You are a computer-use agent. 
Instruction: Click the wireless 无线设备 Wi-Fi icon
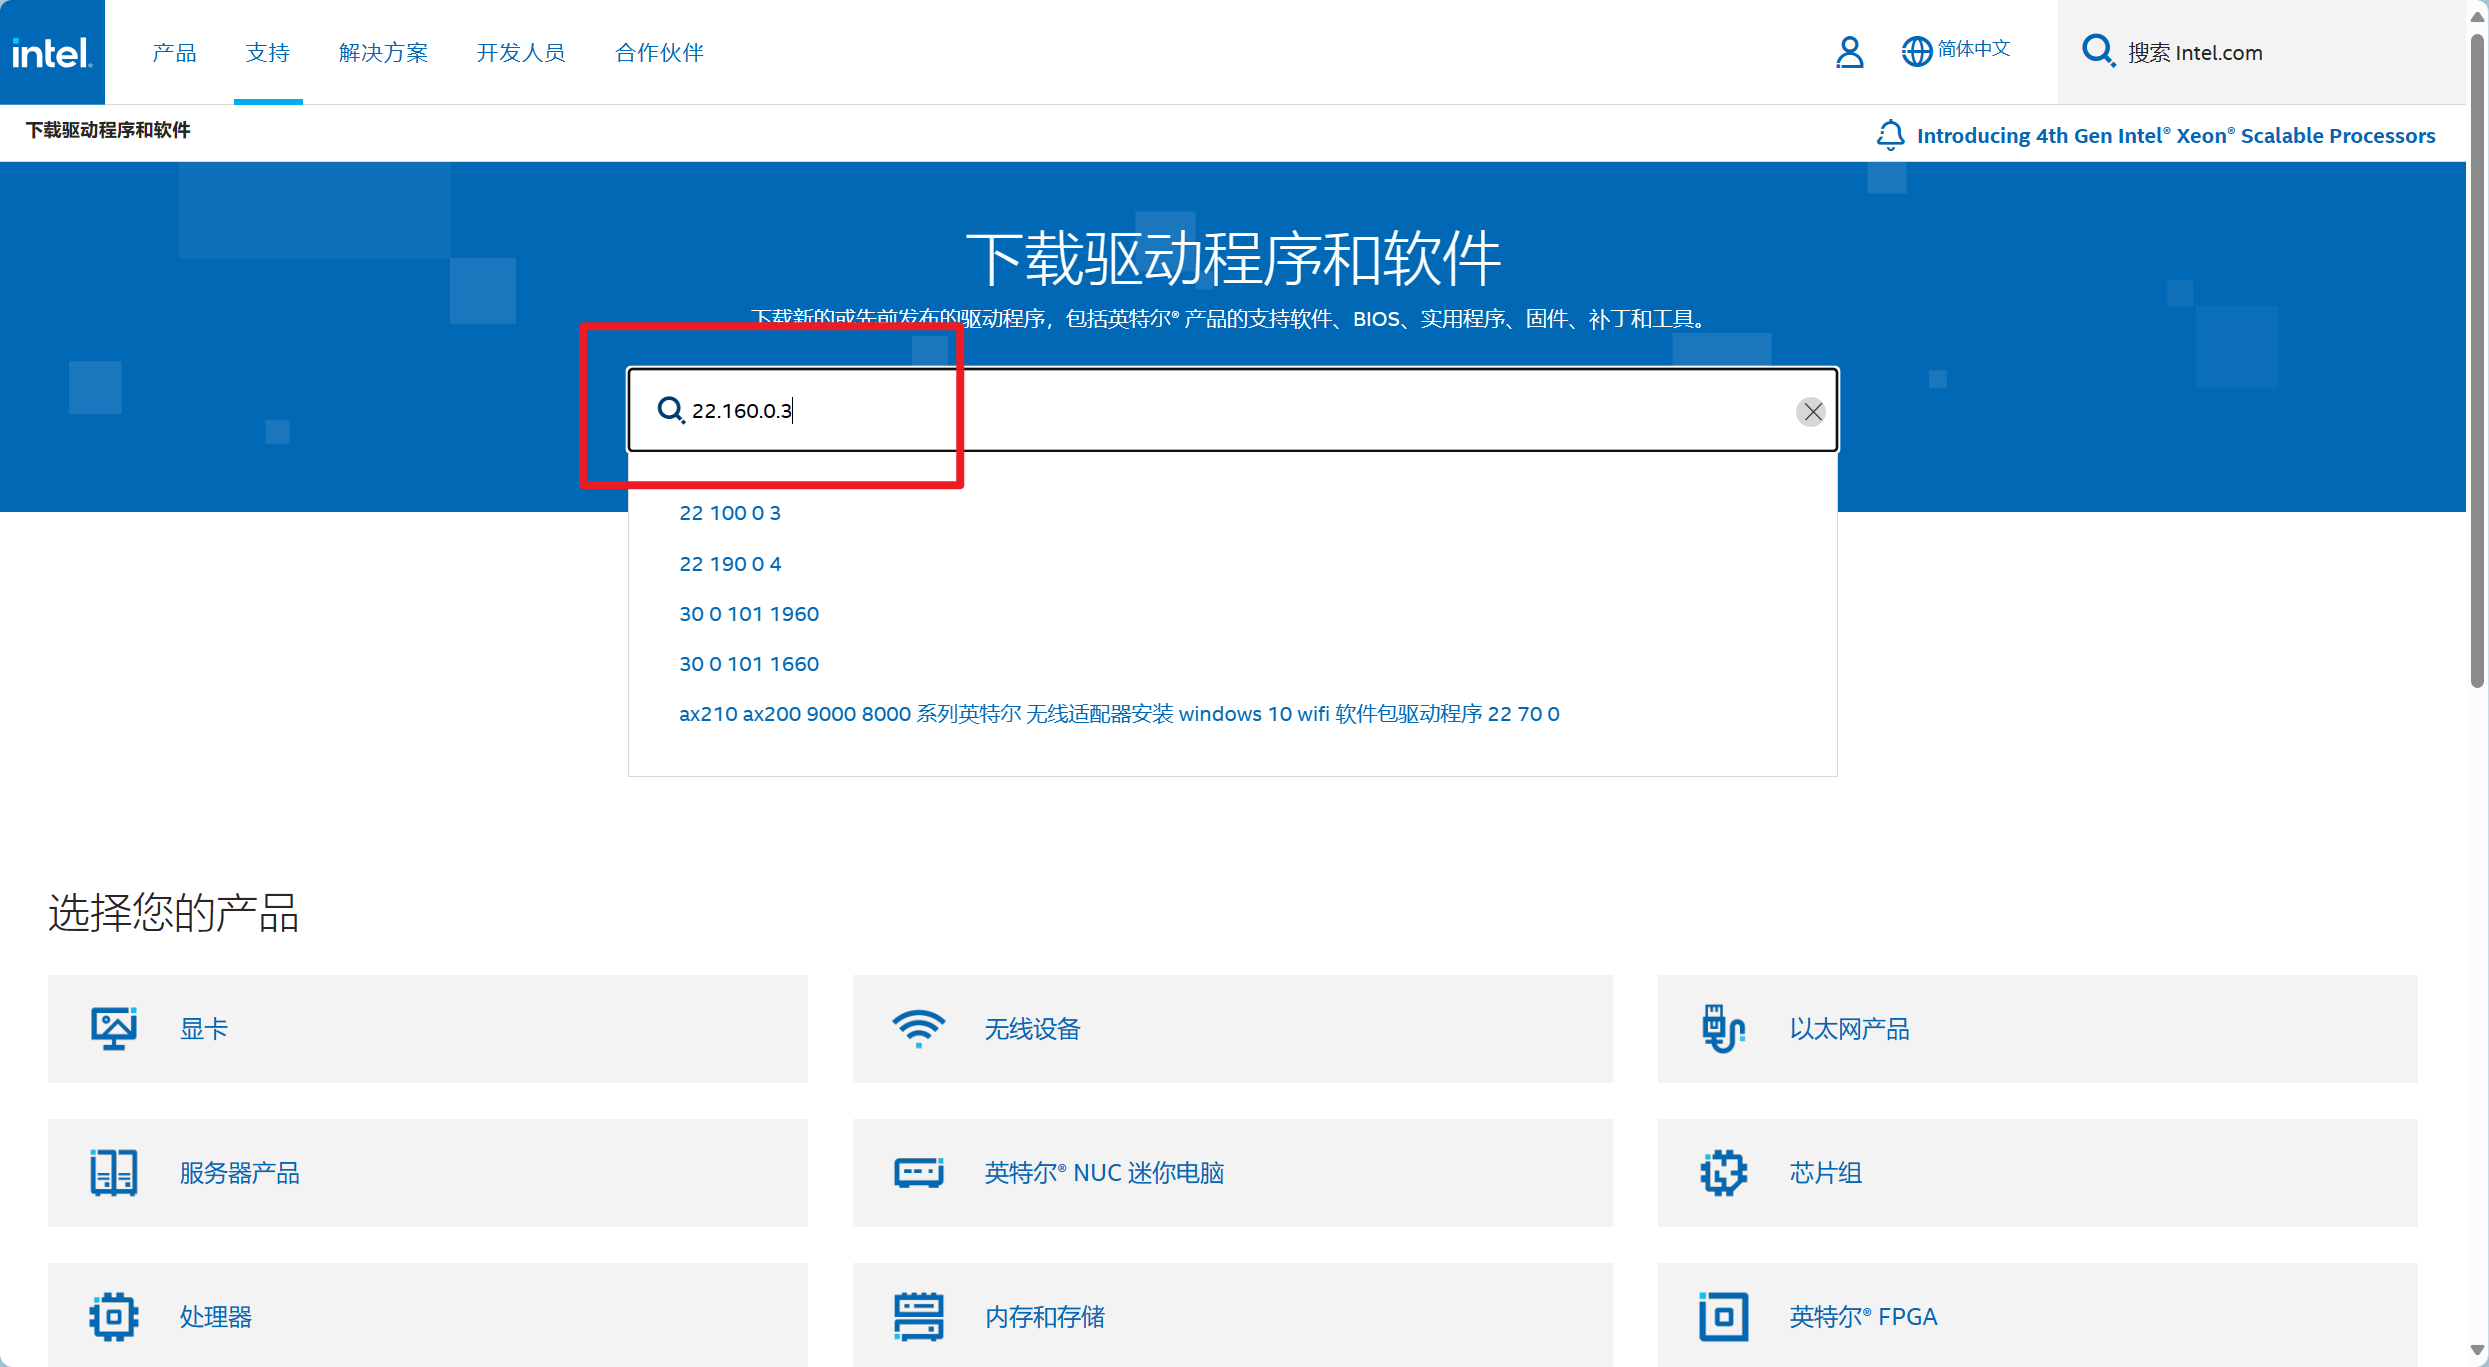point(918,1028)
